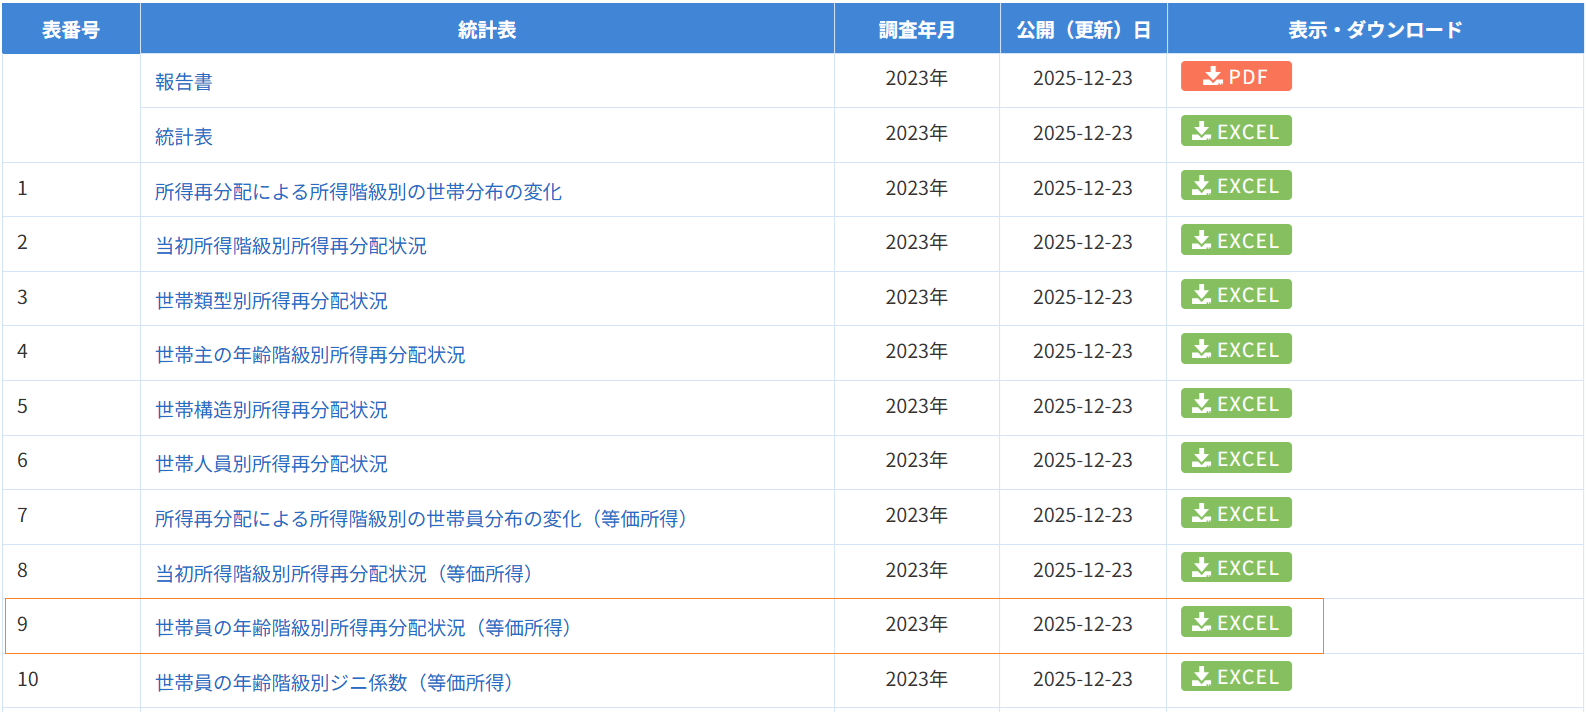Open the 報告書 link
The height and width of the screenshot is (712, 1586).
(x=184, y=82)
